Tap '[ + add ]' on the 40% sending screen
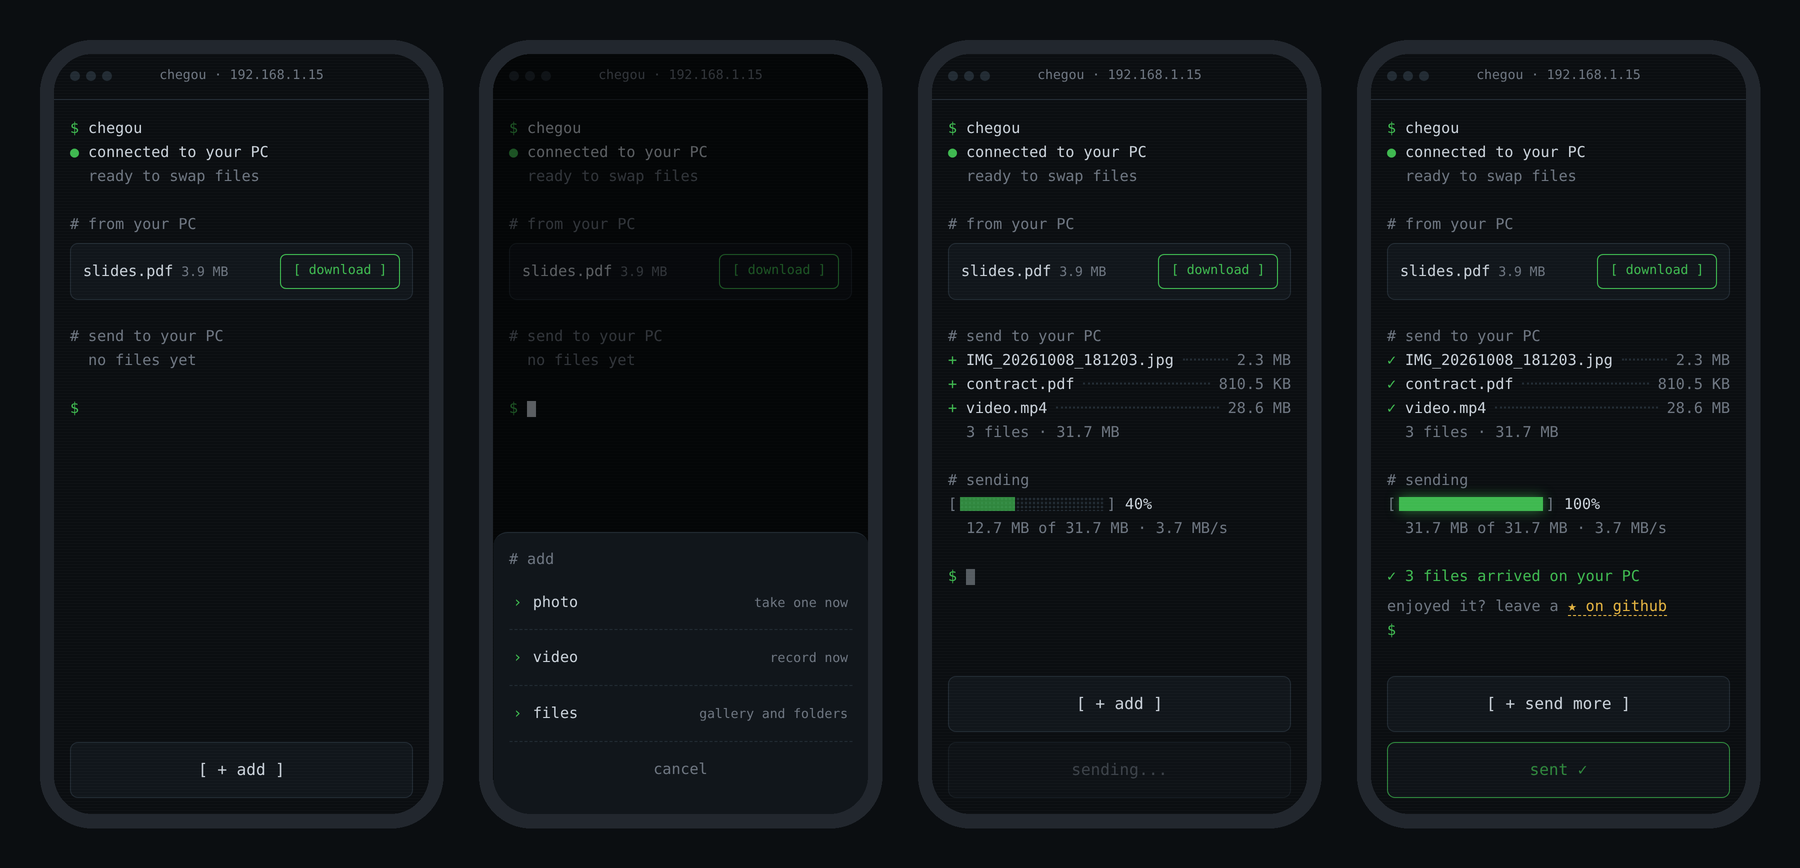 [1119, 704]
